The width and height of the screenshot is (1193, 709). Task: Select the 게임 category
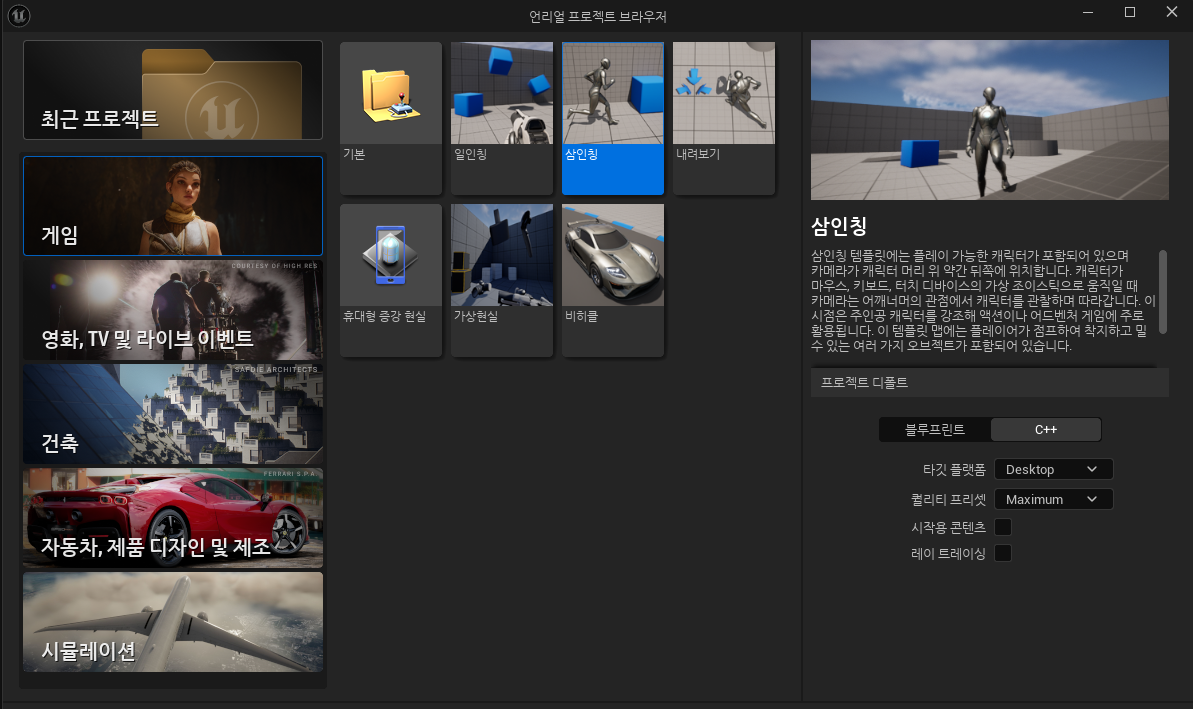(173, 206)
